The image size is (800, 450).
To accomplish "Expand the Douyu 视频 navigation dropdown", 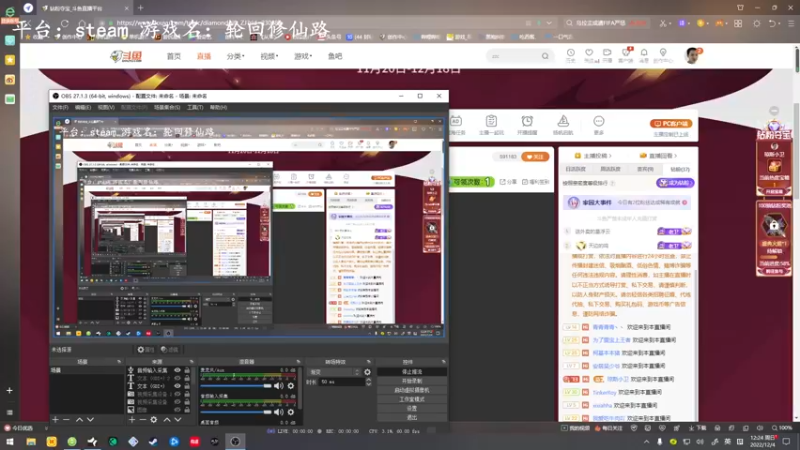I will coord(269,56).
